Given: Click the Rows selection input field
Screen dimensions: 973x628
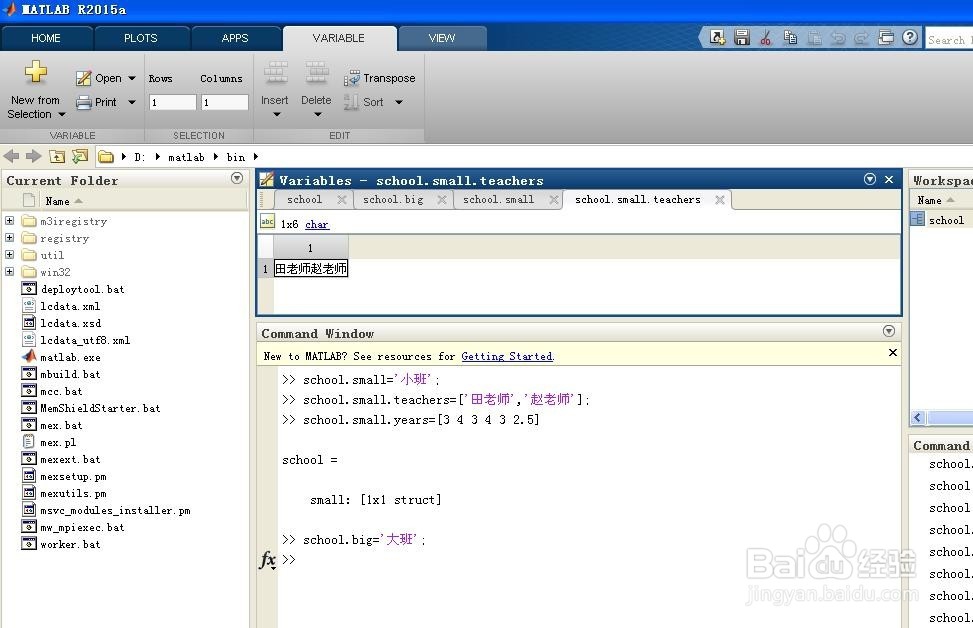Looking at the screenshot, I should (x=173, y=102).
